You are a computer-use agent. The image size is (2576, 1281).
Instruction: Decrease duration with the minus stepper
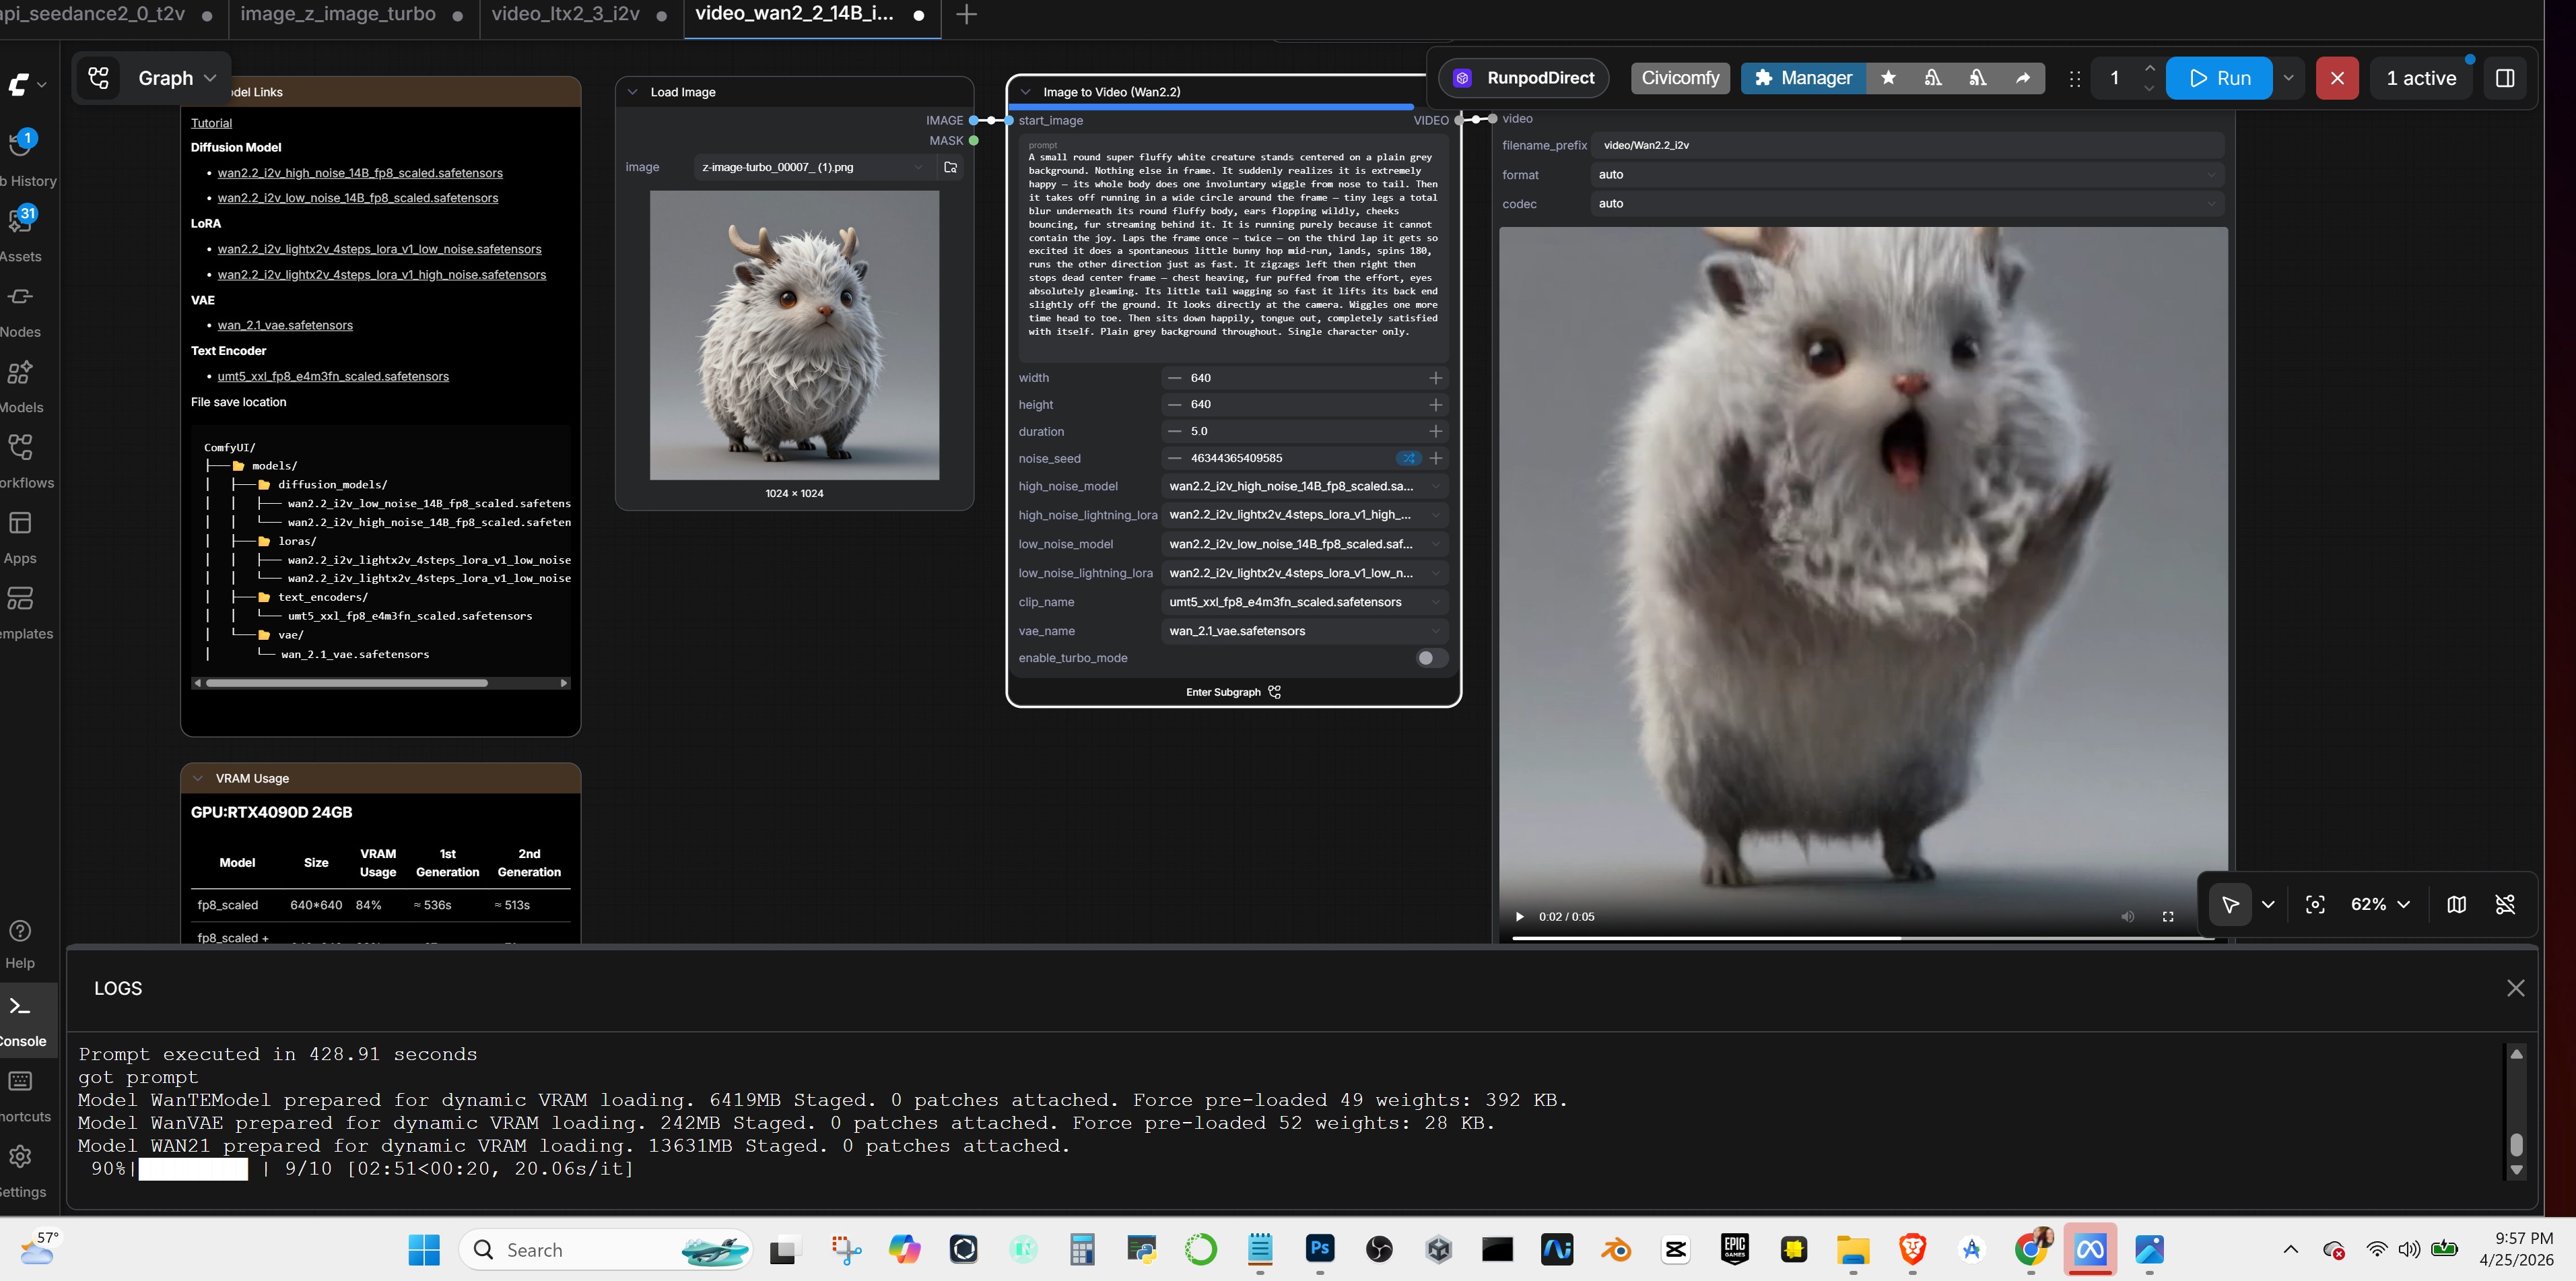1175,431
